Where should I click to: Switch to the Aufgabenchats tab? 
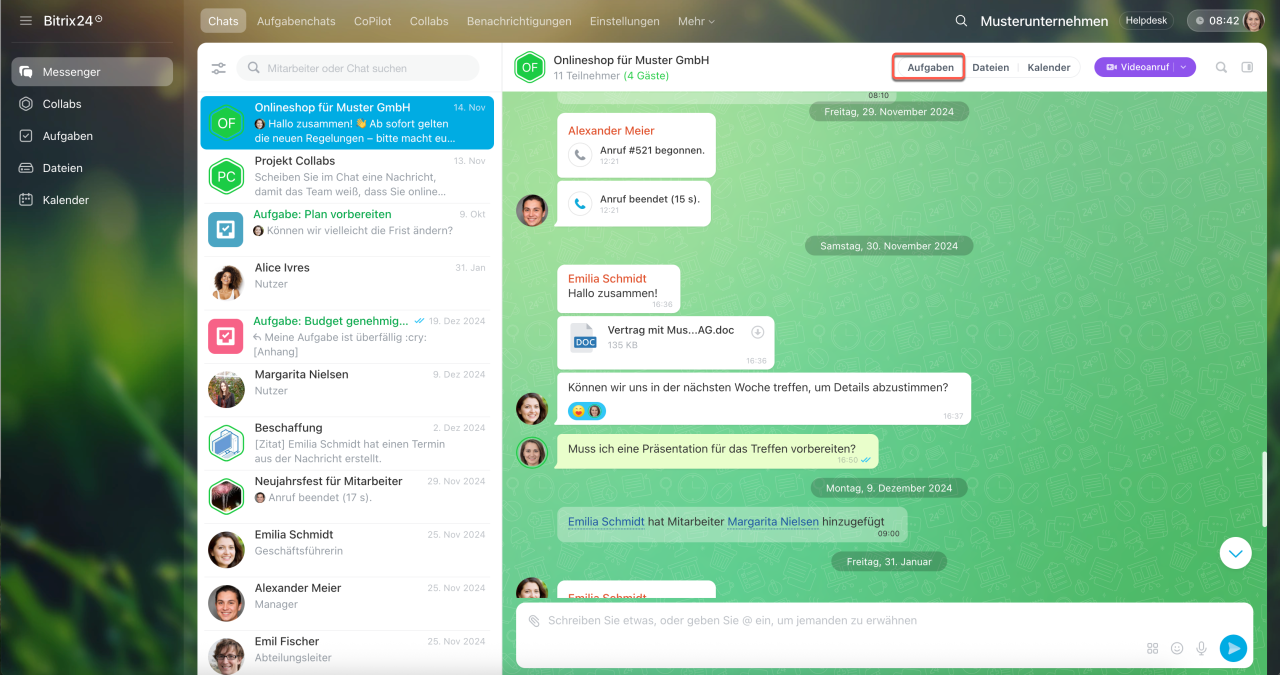(x=296, y=21)
